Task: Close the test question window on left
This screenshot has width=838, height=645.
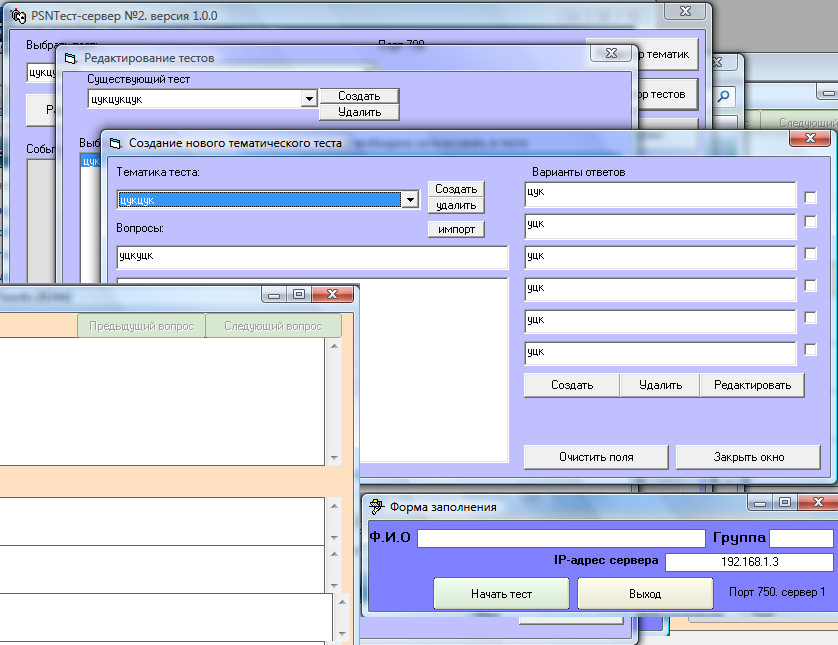Action: coord(332,294)
